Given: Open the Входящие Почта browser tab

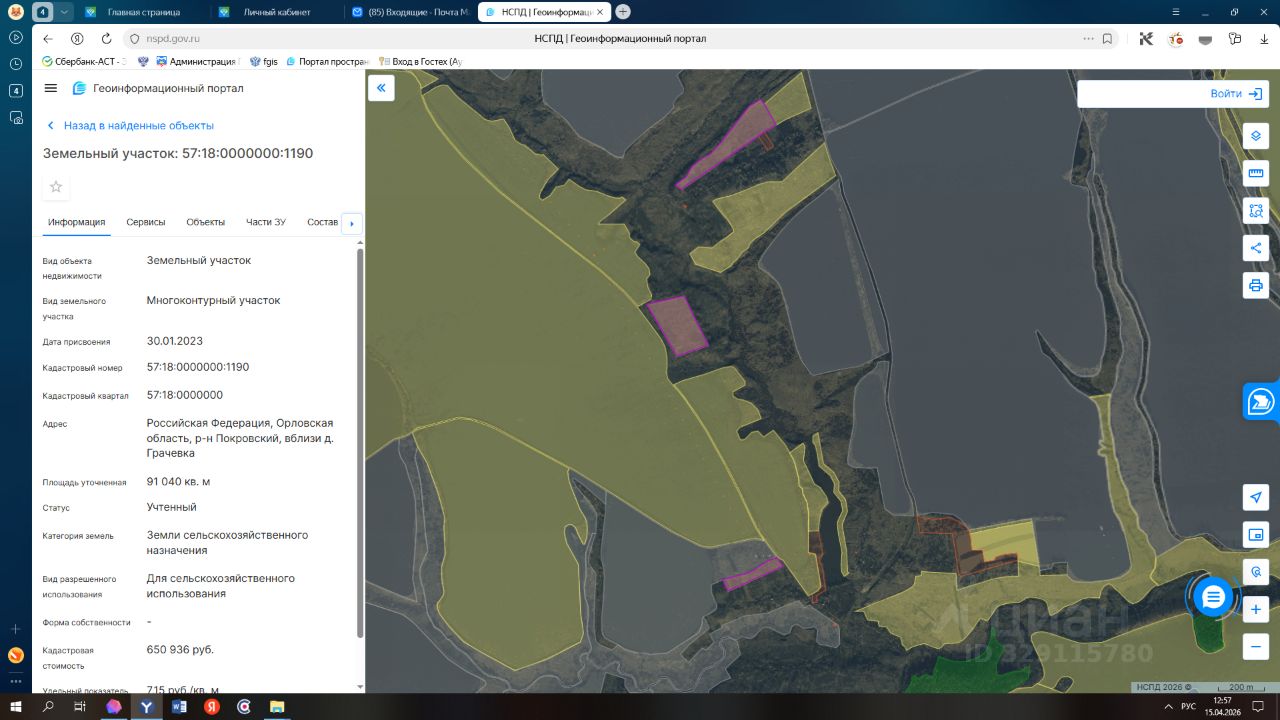Looking at the screenshot, I should pos(410,12).
